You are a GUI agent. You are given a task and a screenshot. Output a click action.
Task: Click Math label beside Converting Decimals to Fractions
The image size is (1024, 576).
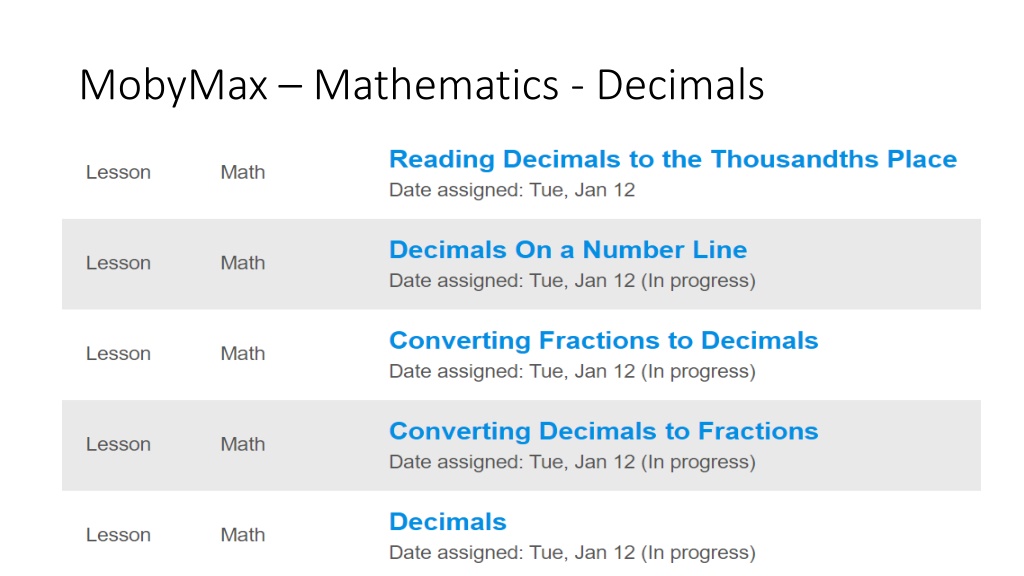243,445
